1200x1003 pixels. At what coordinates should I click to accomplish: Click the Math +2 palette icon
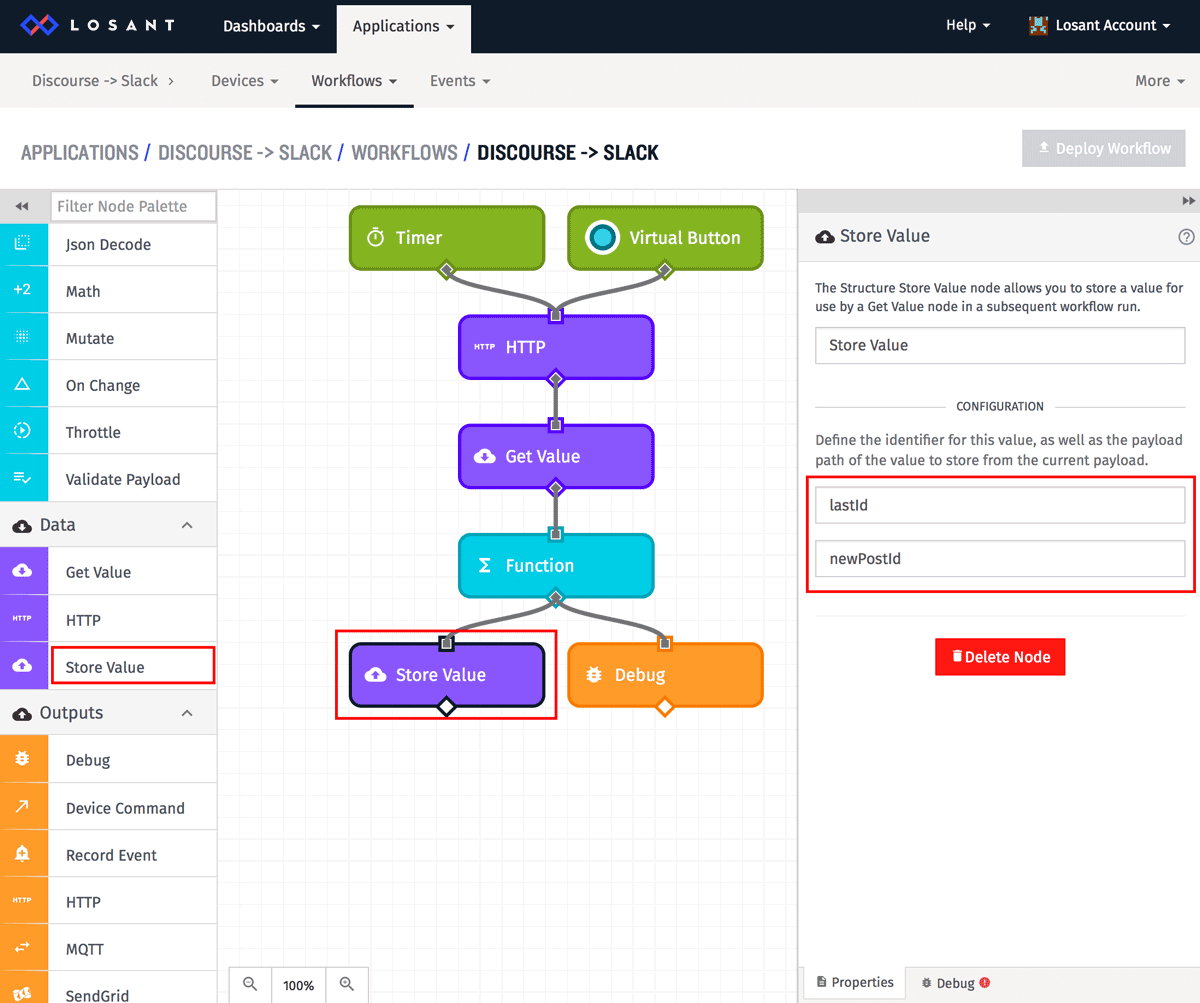pyautogui.click(x=23, y=290)
